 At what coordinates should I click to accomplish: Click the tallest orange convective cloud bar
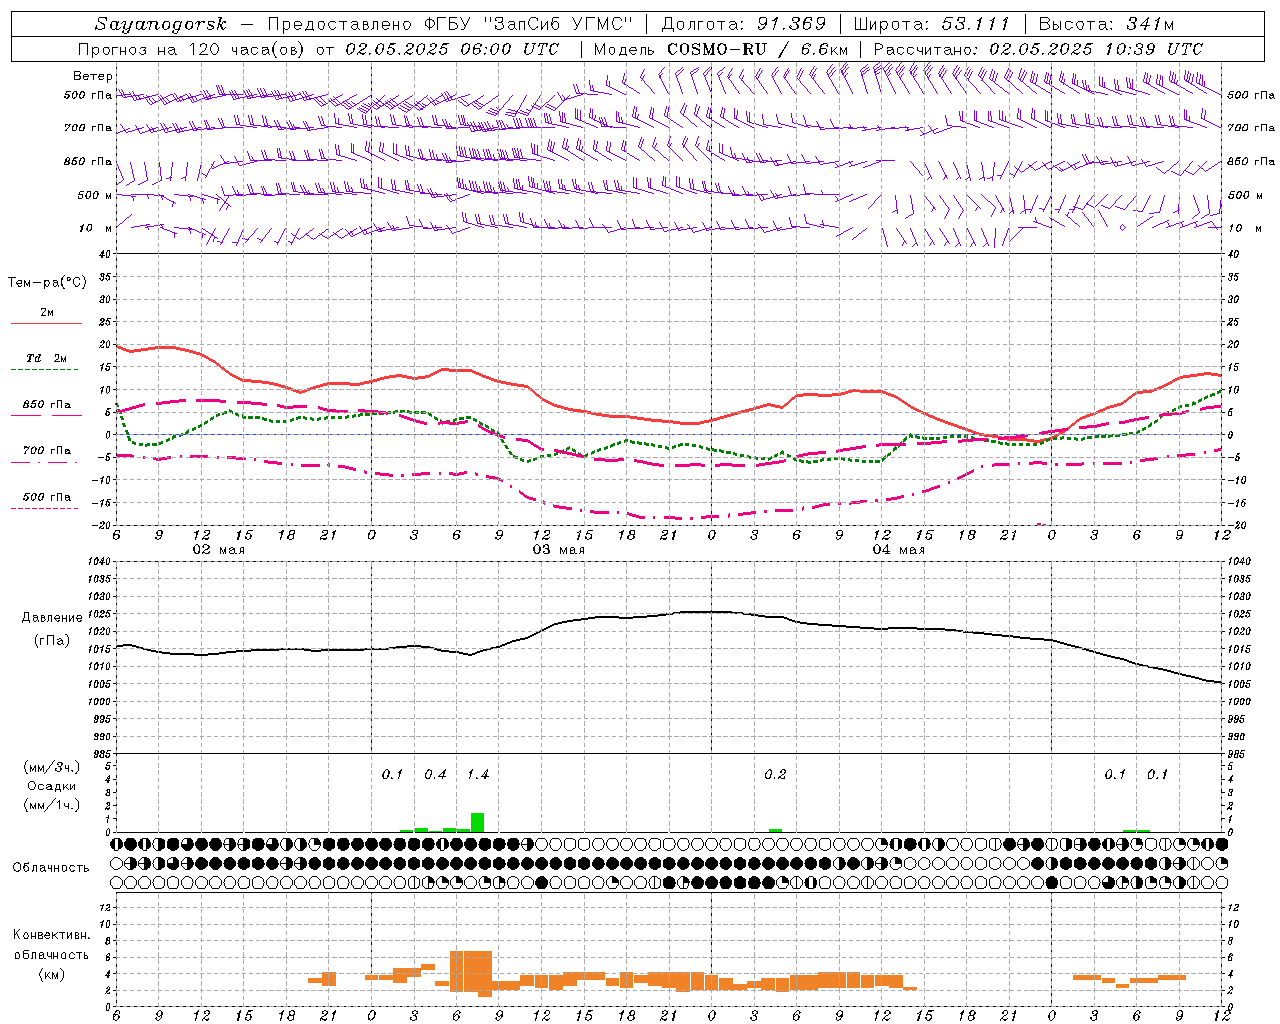[x=471, y=970]
